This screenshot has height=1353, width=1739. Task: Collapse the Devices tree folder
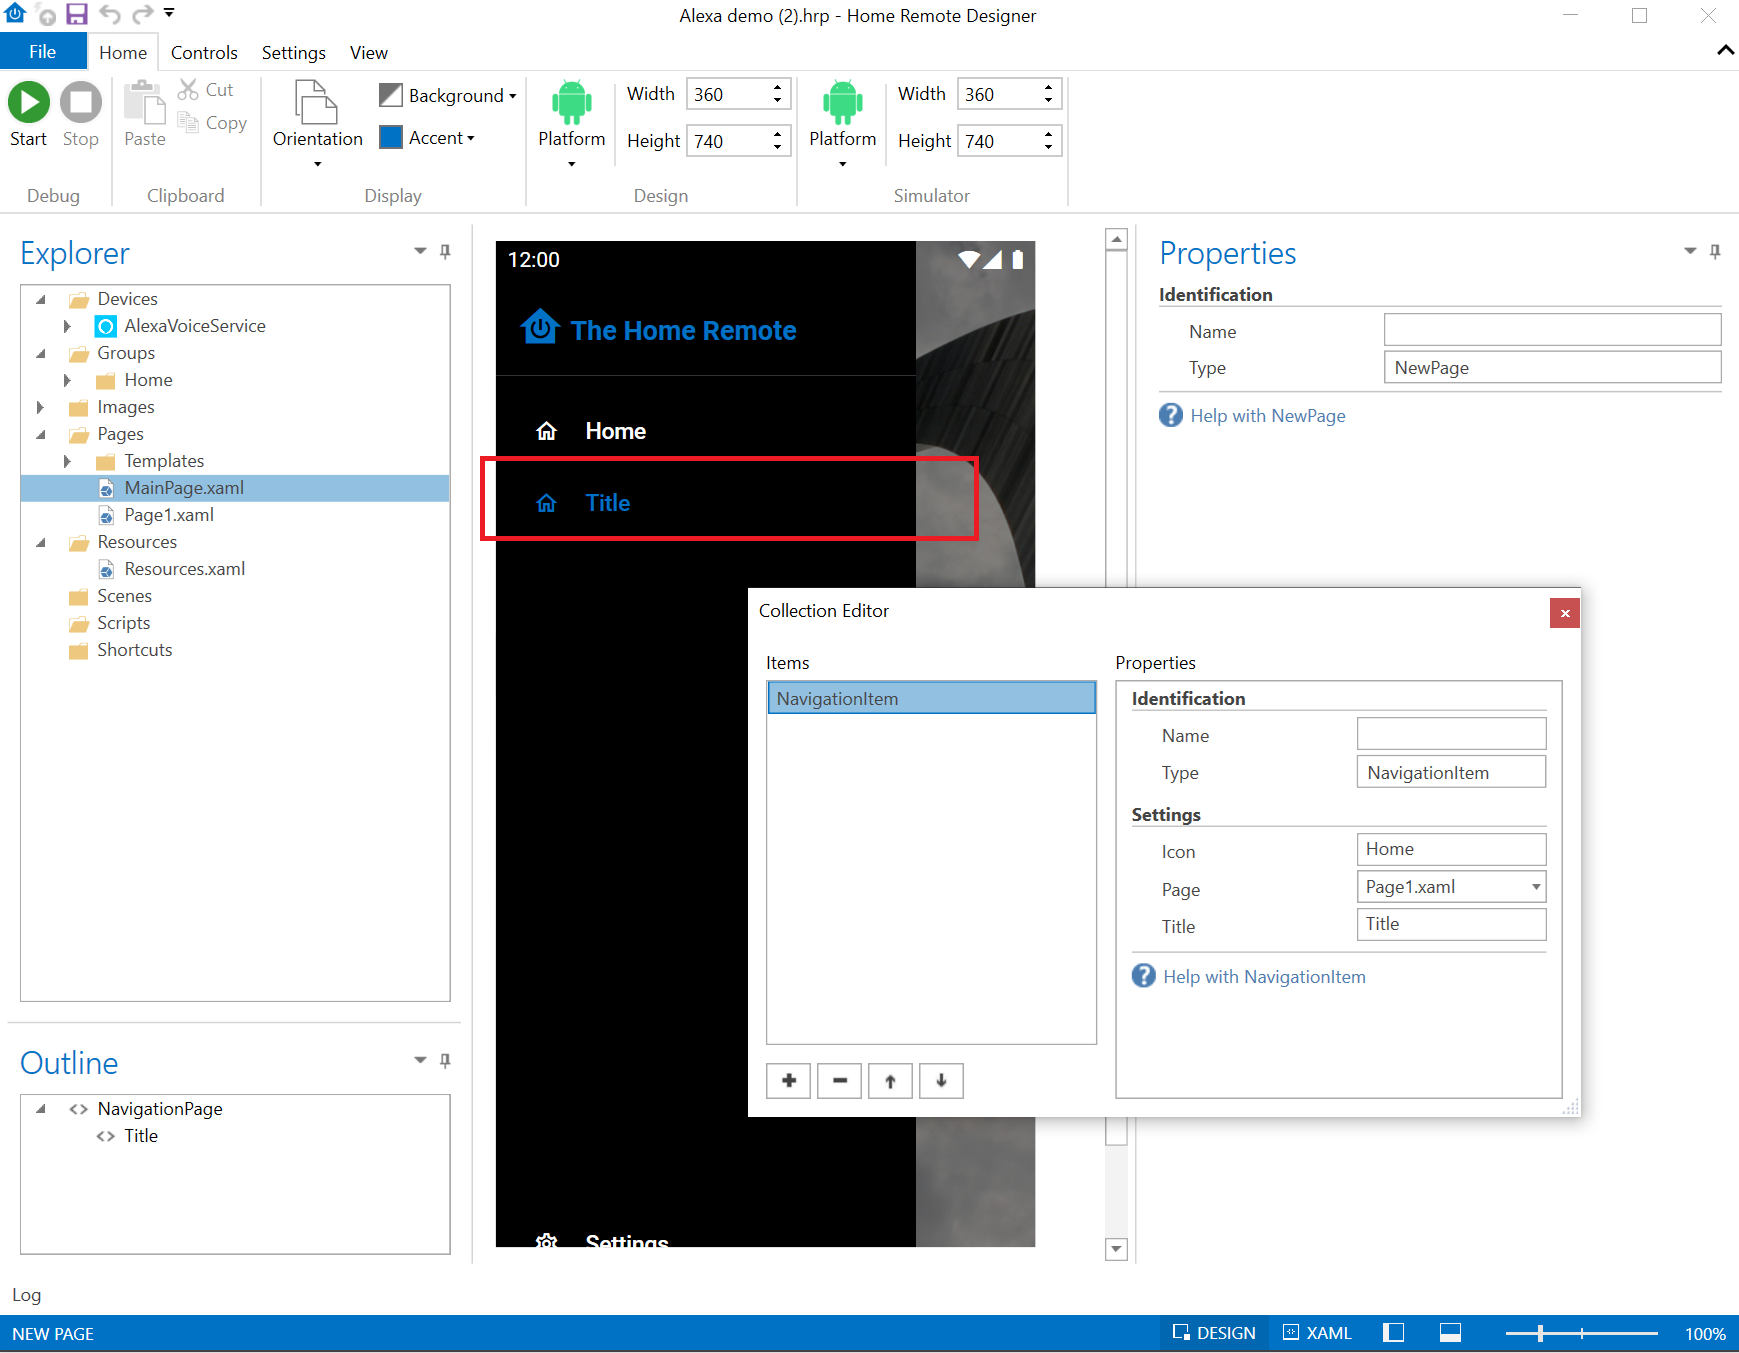click(x=41, y=299)
